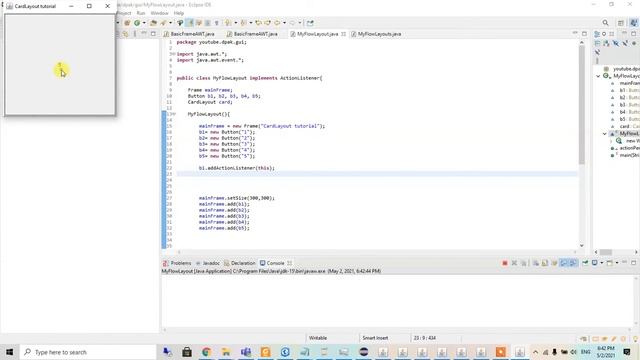Minimize the editor area
This screenshot has width=640, height=360.
coord(575,33)
